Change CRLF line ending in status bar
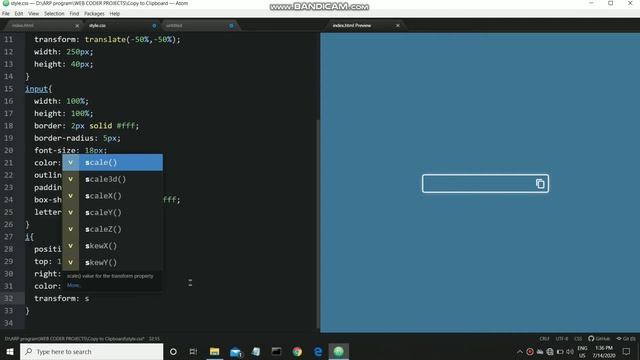This screenshot has height=360, width=640. coord(544,339)
